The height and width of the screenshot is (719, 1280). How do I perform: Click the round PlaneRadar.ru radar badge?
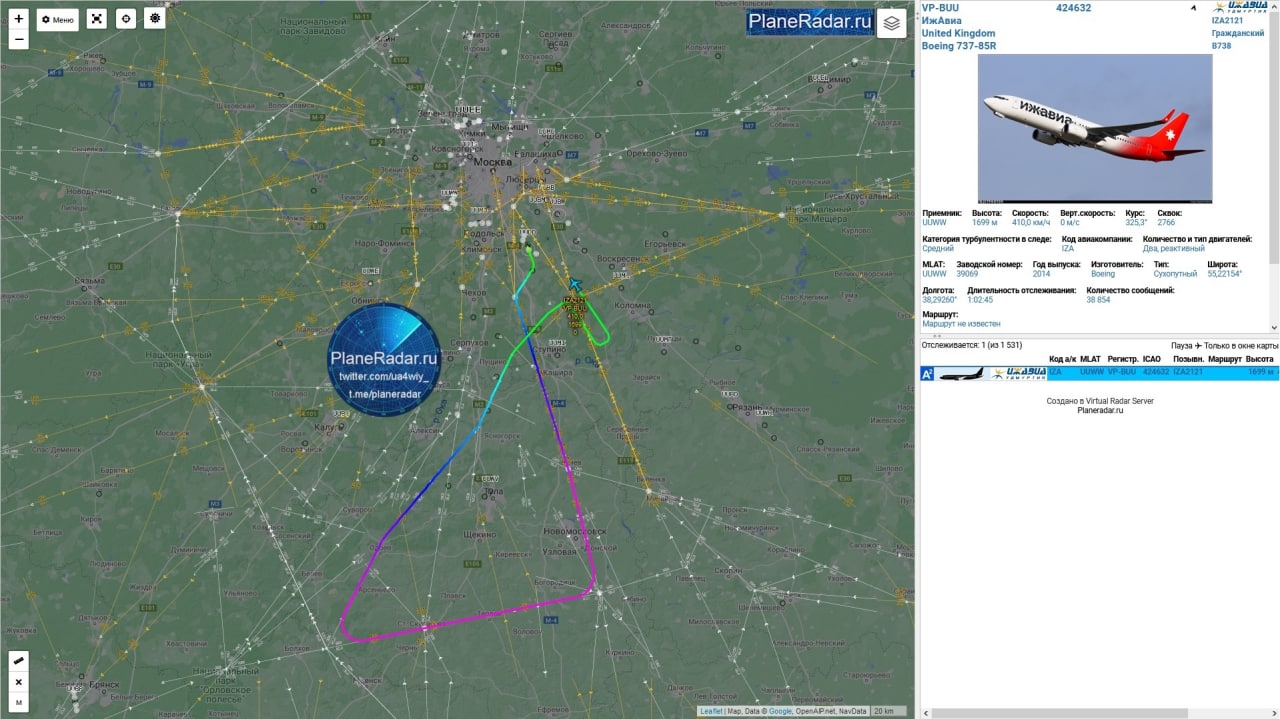(384, 360)
